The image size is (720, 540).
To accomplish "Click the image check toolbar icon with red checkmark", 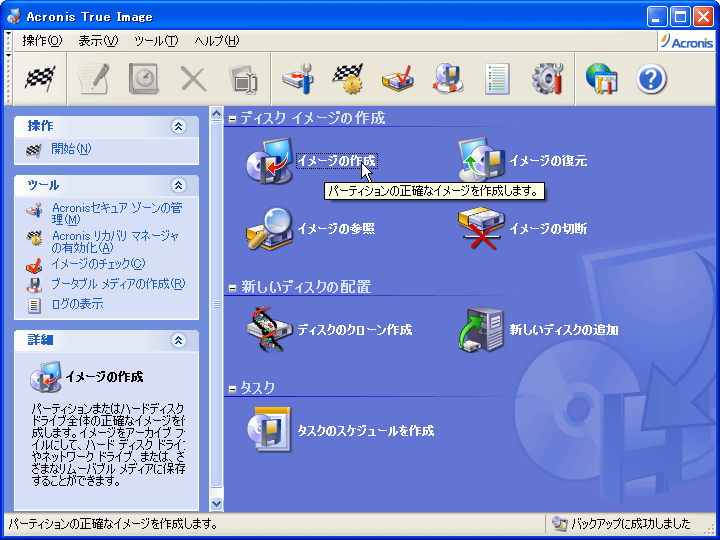I will pyautogui.click(x=398, y=79).
